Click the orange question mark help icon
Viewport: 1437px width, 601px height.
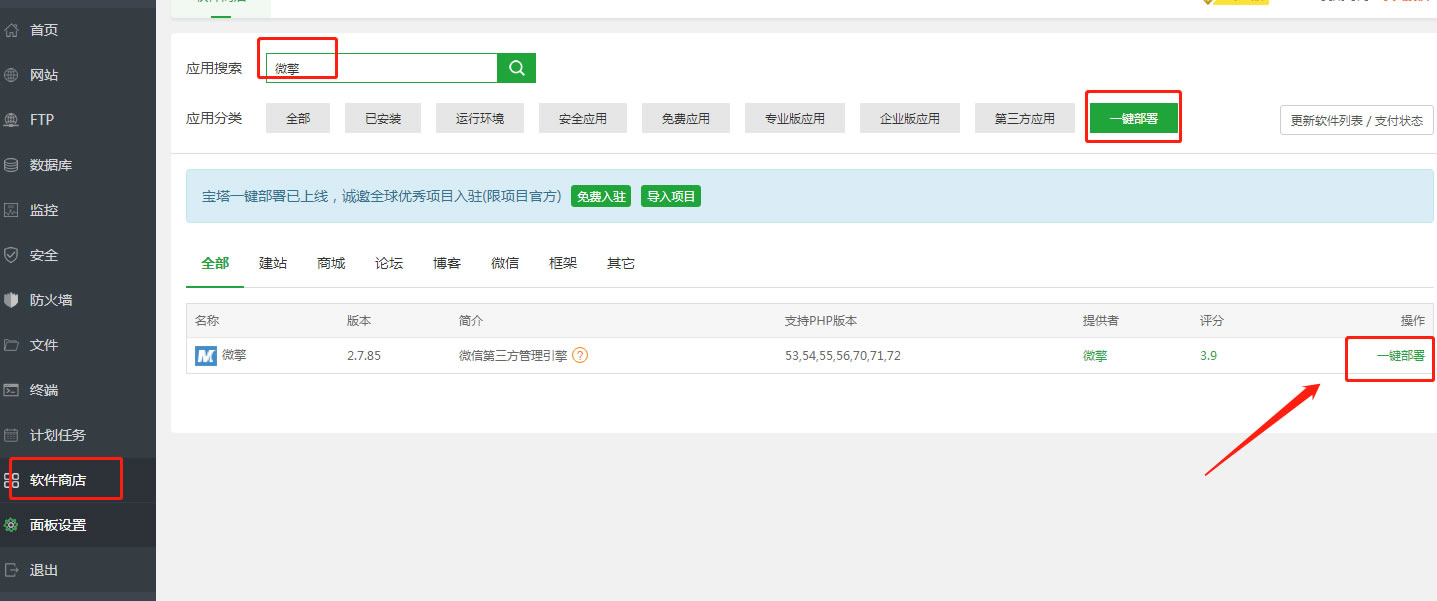[580, 355]
